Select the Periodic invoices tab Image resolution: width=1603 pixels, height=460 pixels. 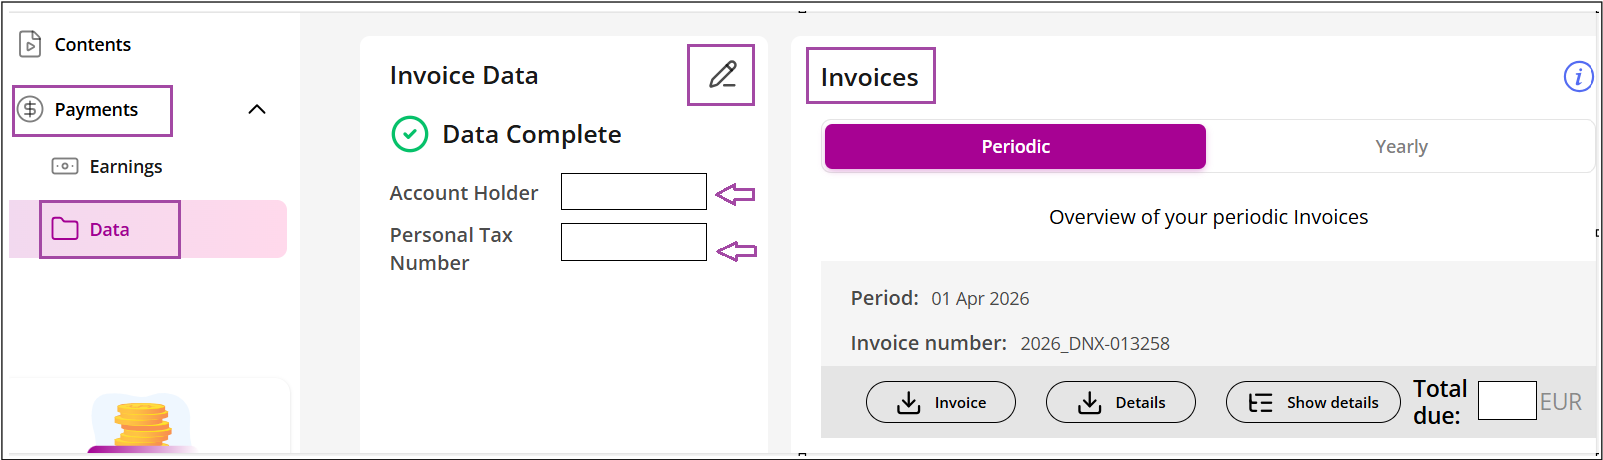click(1015, 146)
